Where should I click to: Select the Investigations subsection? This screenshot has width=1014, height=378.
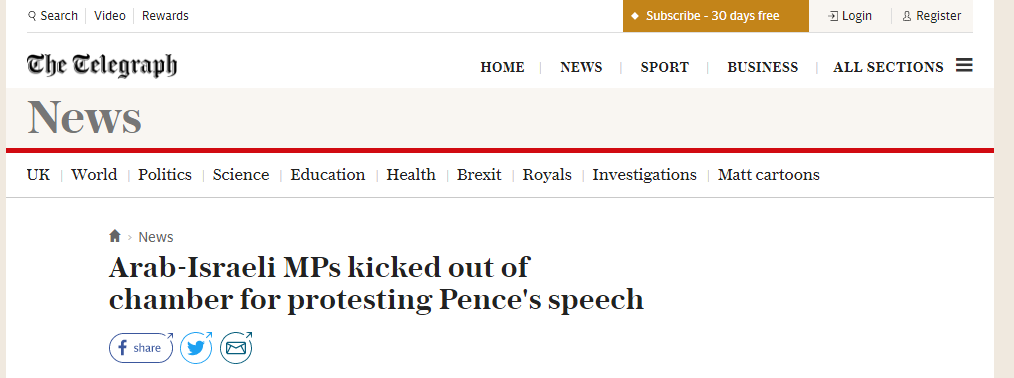pyautogui.click(x=645, y=174)
